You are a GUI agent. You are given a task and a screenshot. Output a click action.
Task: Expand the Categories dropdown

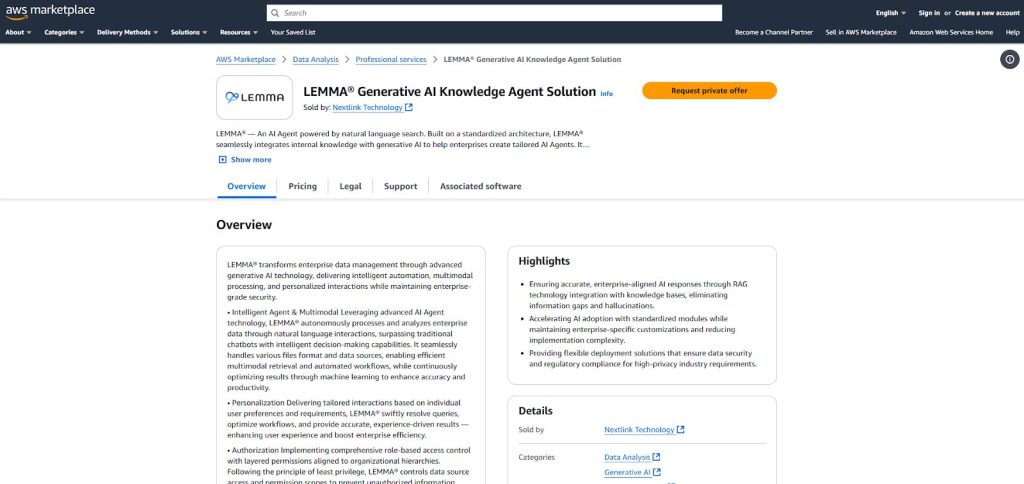(64, 32)
